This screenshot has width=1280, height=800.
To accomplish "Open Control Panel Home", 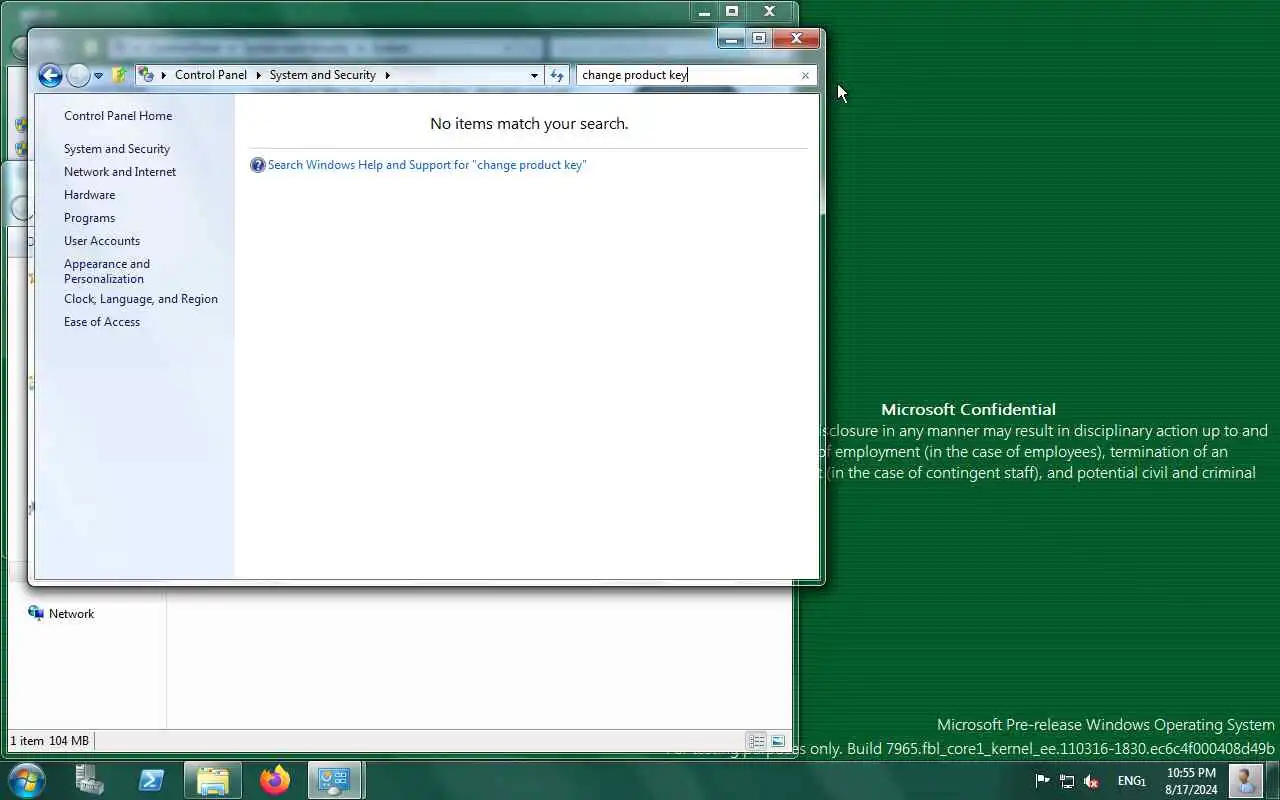I will click(x=118, y=116).
